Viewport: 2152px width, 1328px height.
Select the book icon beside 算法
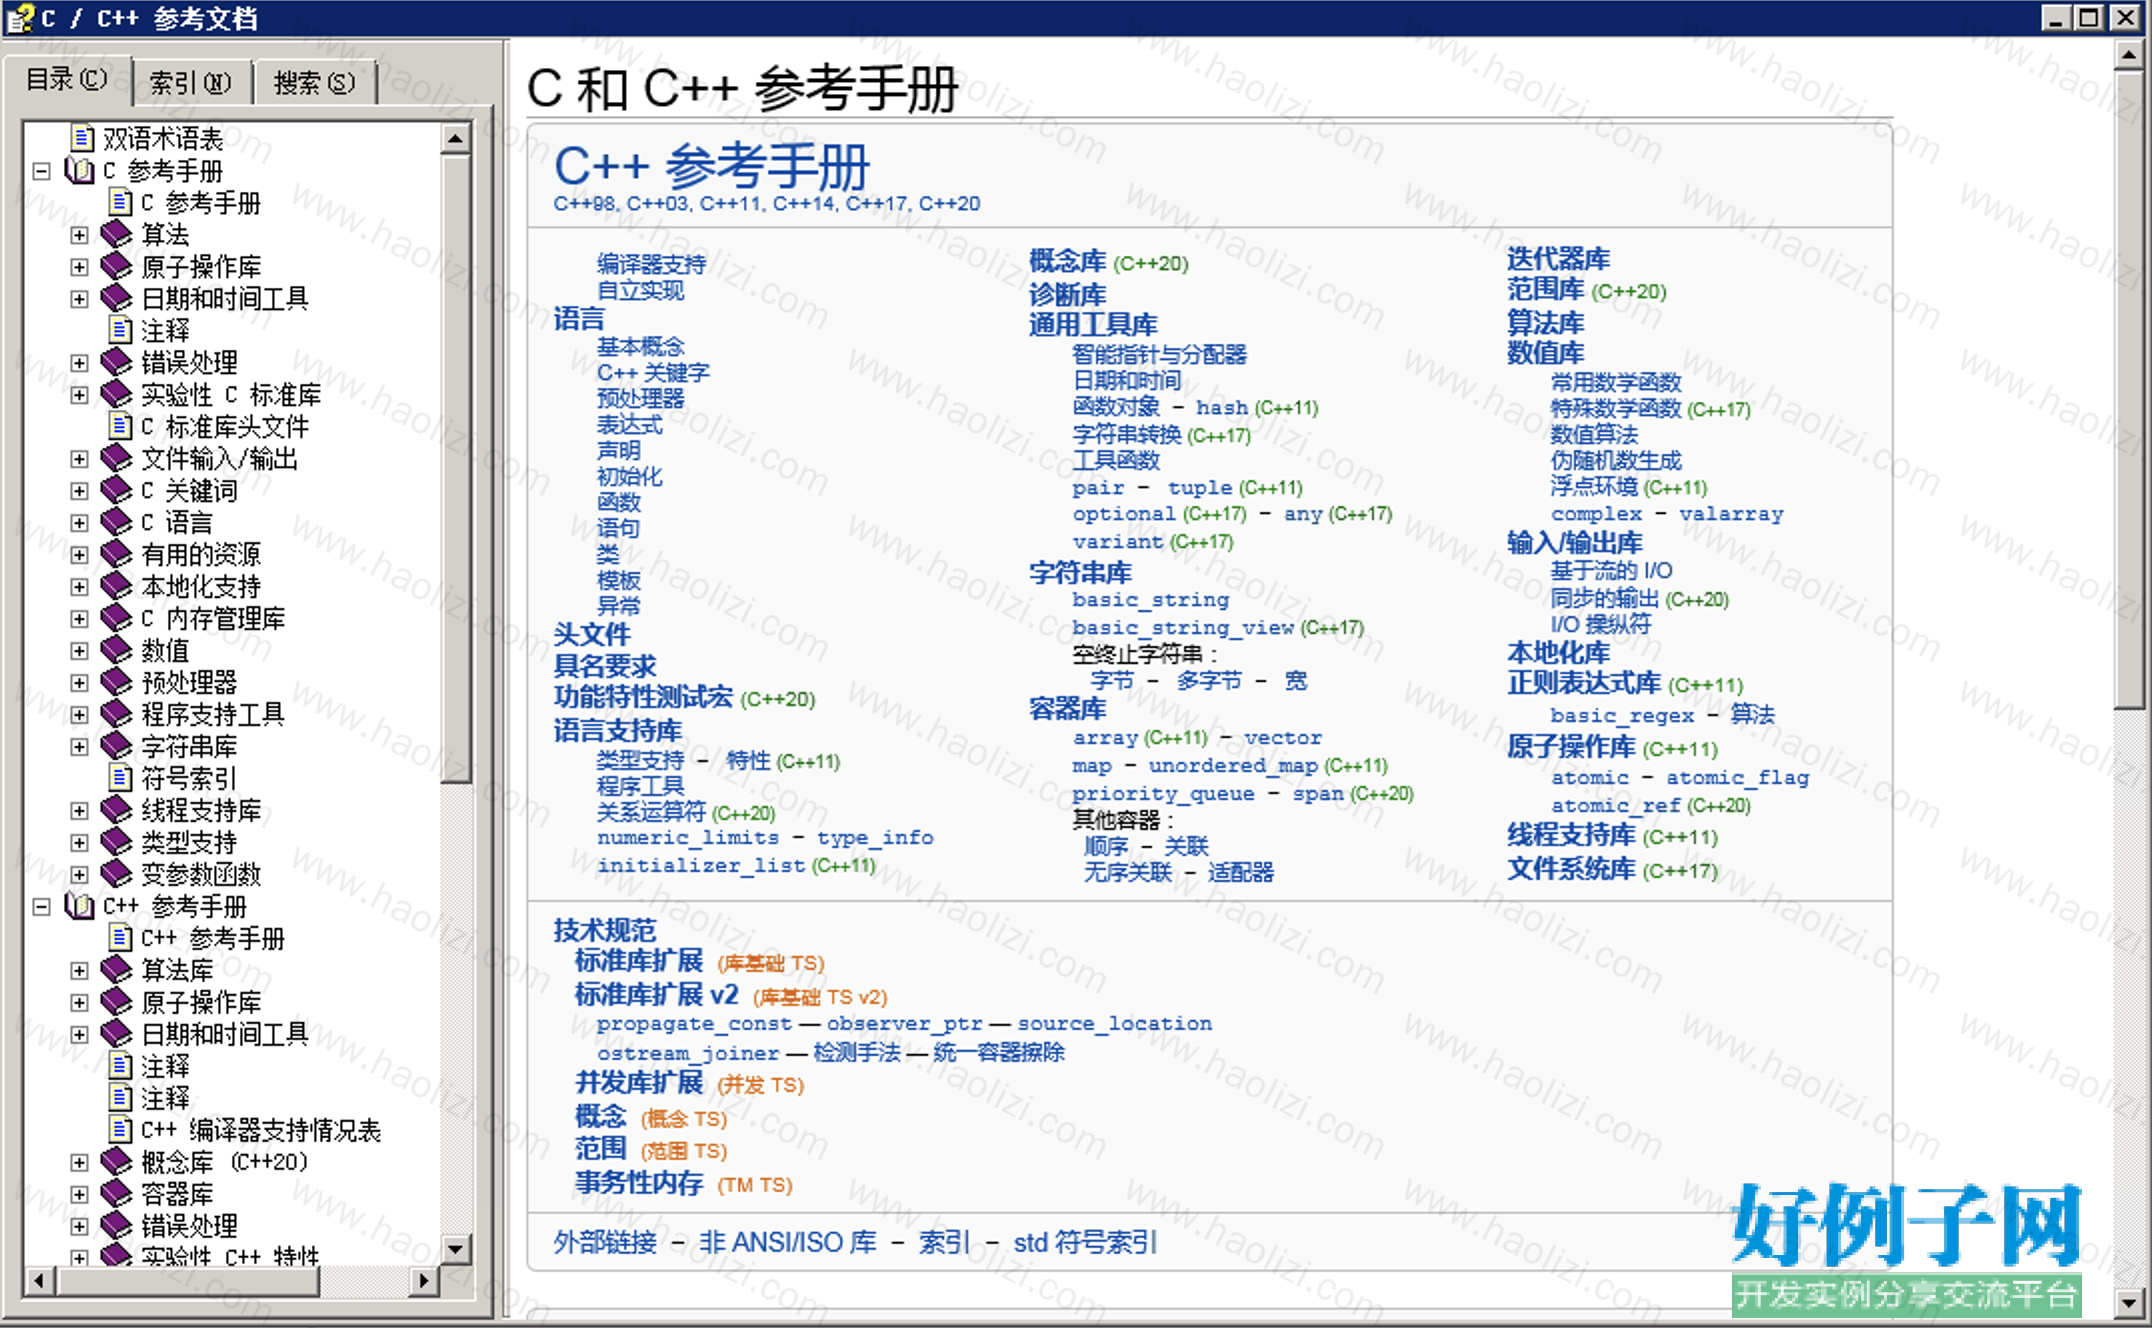point(117,234)
